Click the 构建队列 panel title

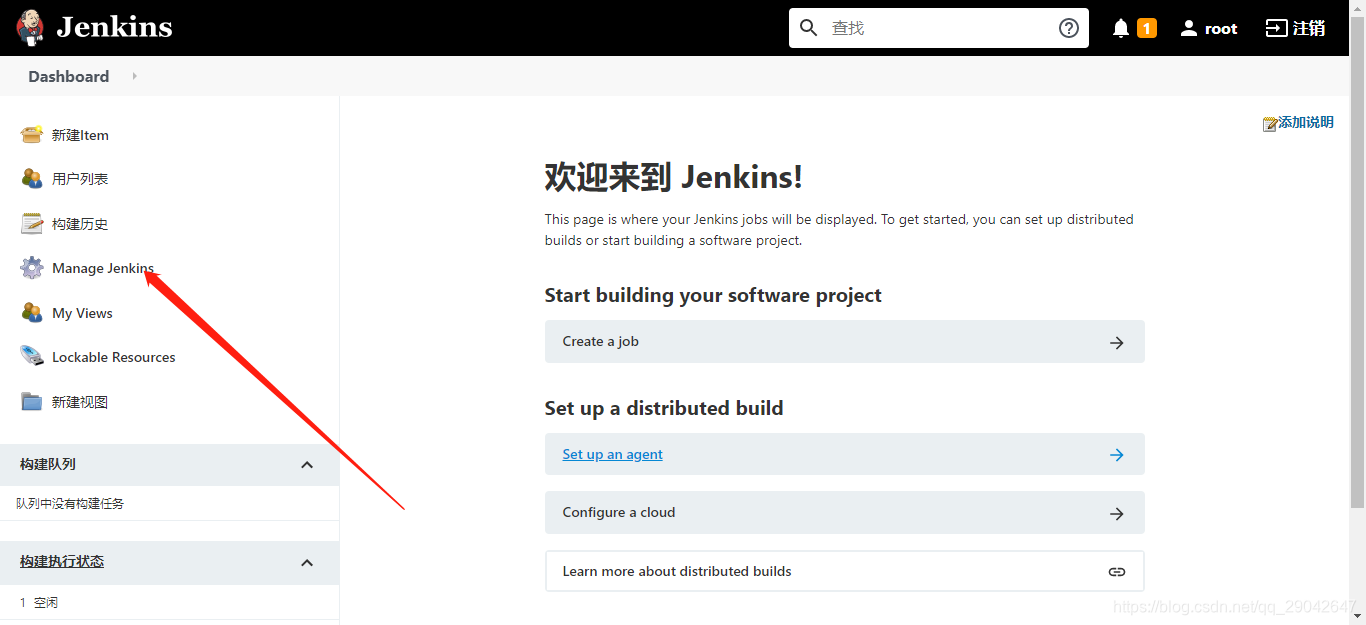tap(48, 464)
